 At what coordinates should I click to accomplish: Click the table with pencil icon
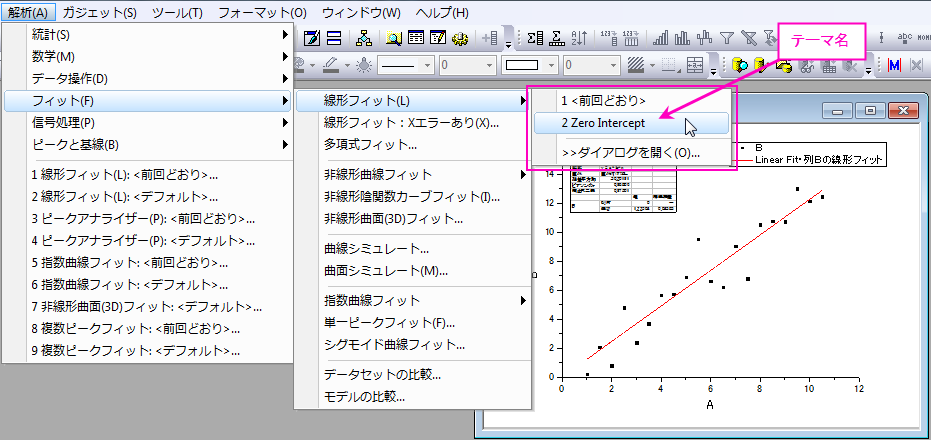point(438,39)
